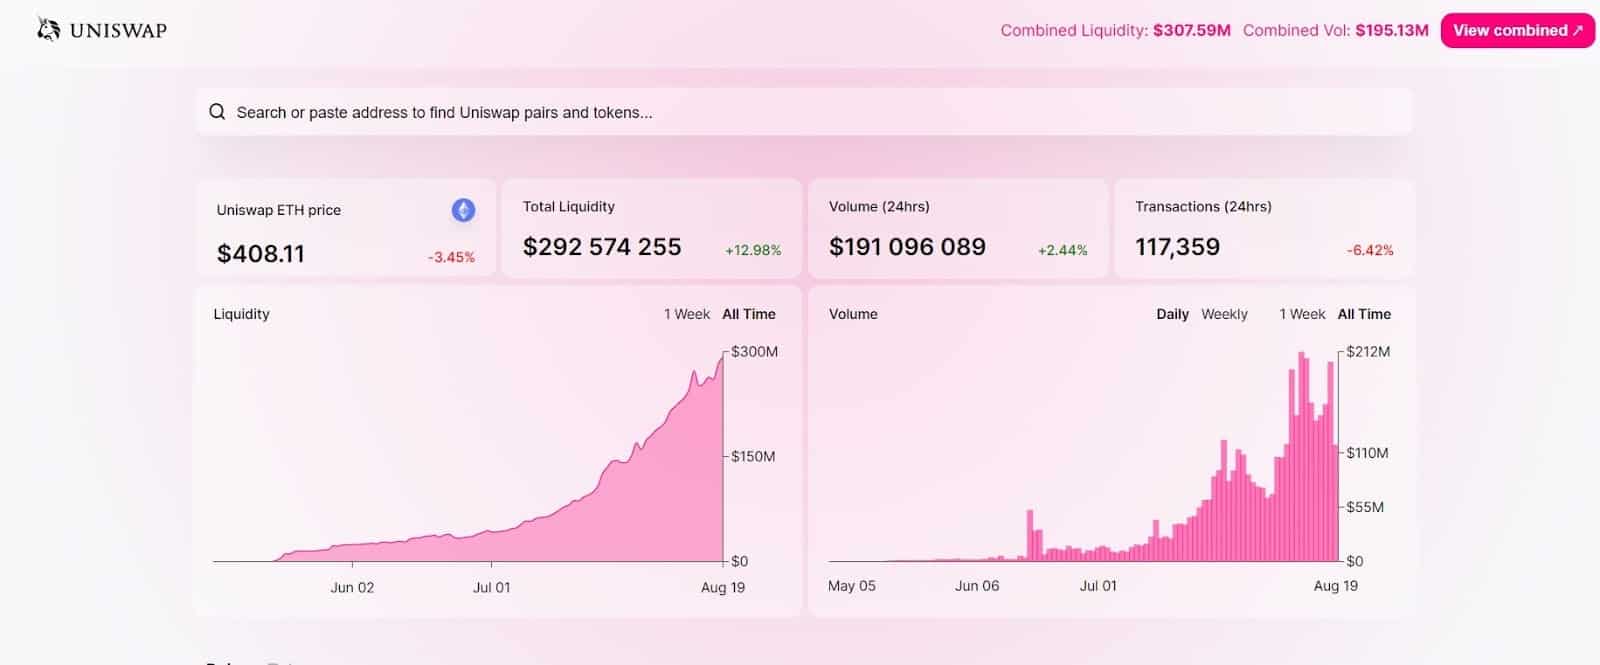This screenshot has height=665, width=1600.
Task: Click the Uniswap ETH price card
Action: (x=345, y=229)
